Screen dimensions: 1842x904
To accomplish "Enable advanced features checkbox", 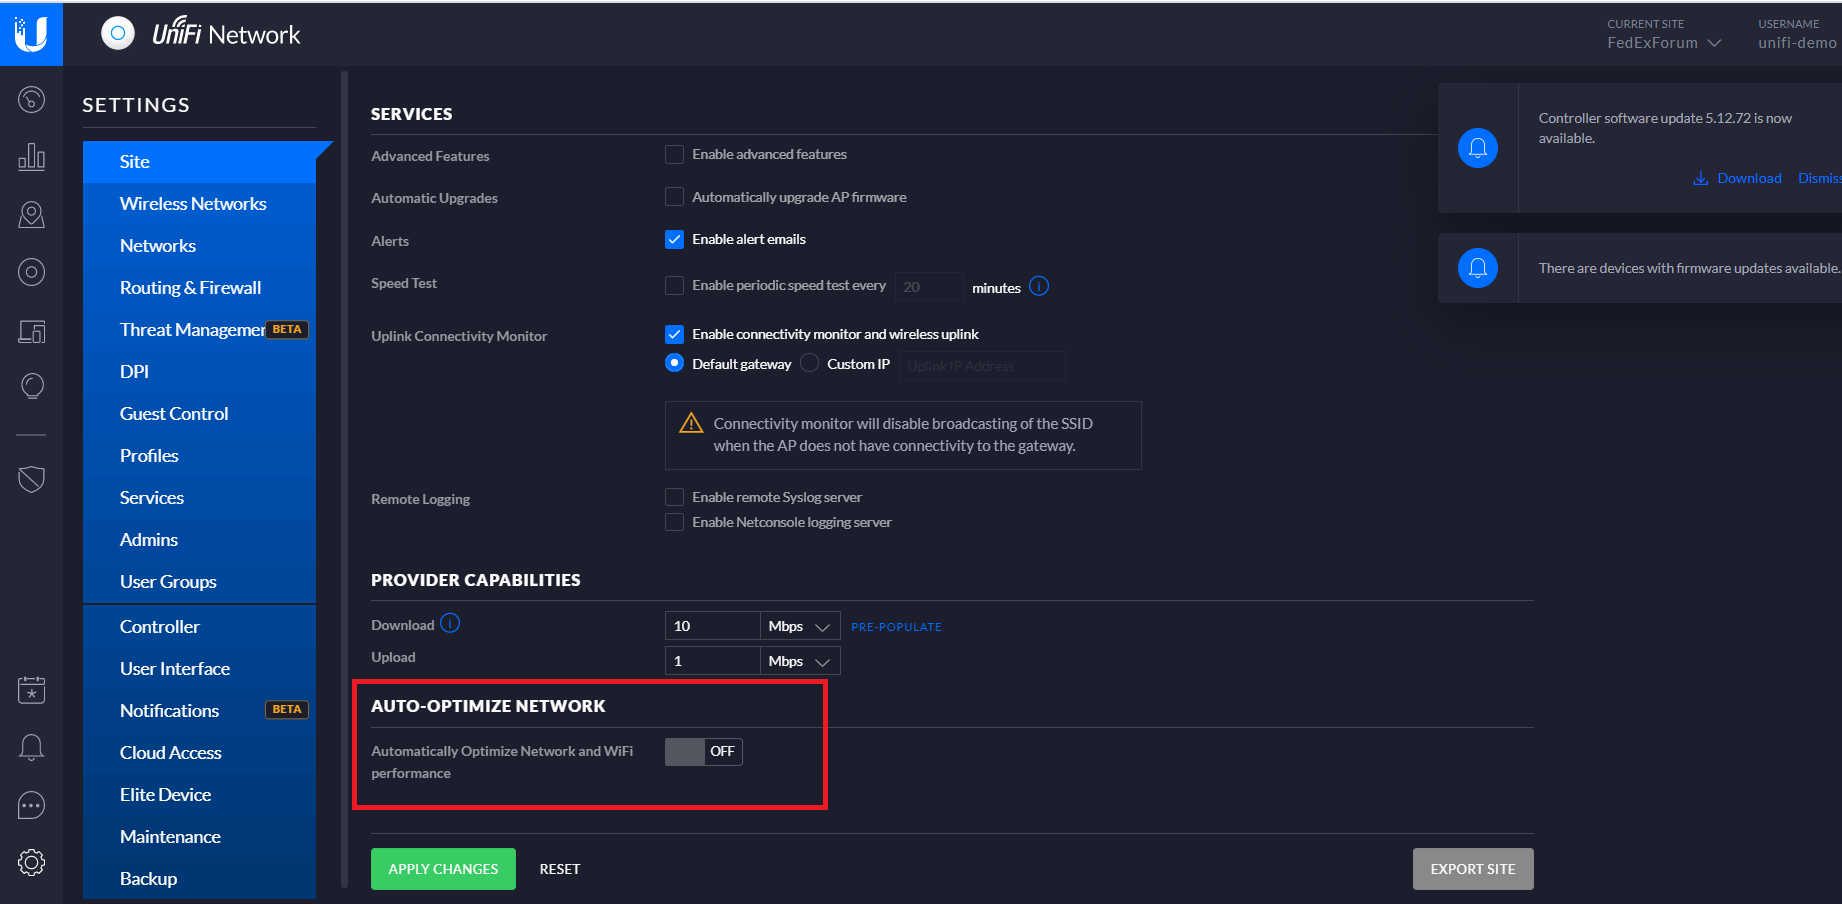I will [x=675, y=155].
